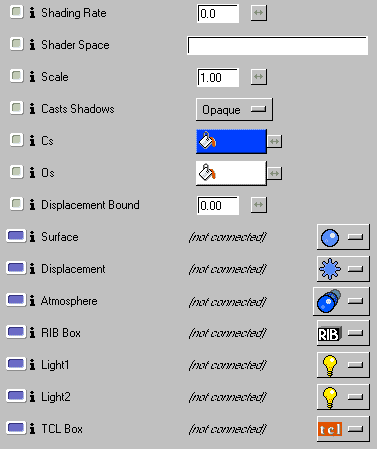
Task: Toggle the blue Atmosphere connection button
Action: pos(16,300)
